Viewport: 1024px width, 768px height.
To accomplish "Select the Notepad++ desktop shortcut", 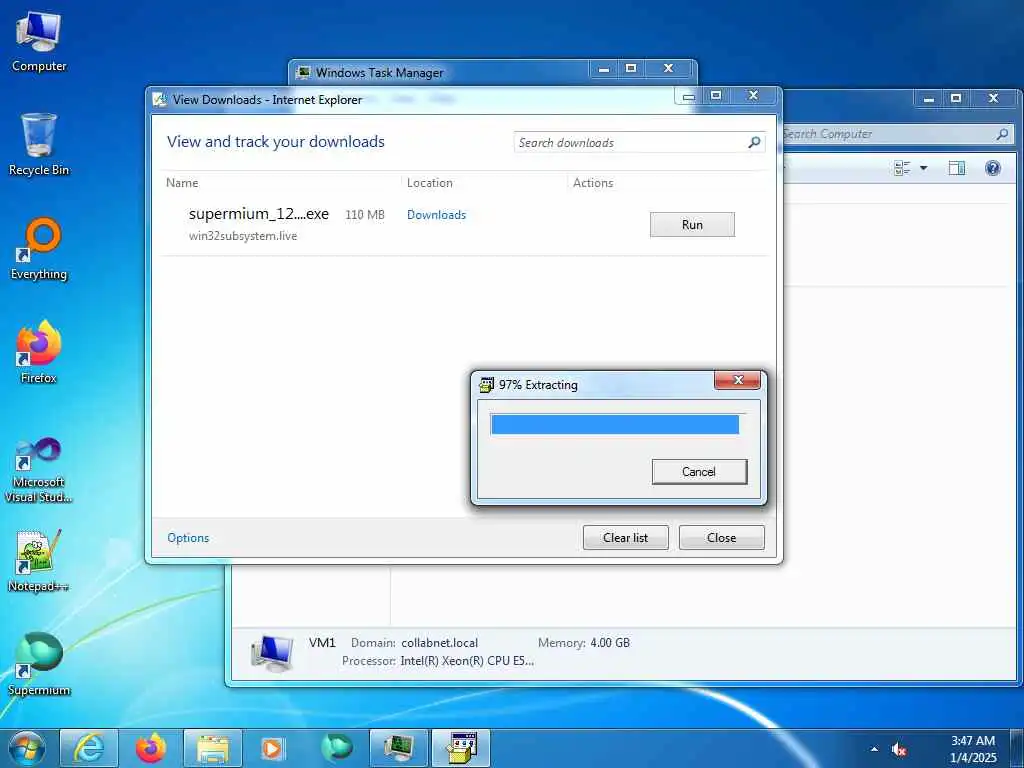I will coord(39,560).
